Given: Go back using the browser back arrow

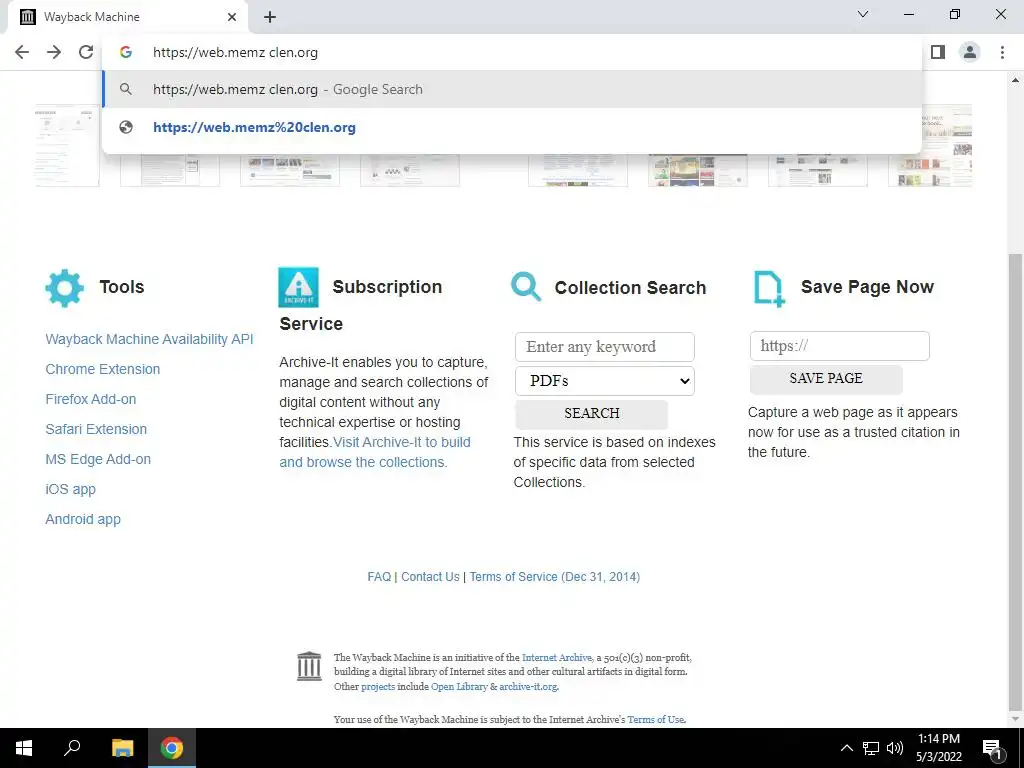Looking at the screenshot, I should point(22,52).
